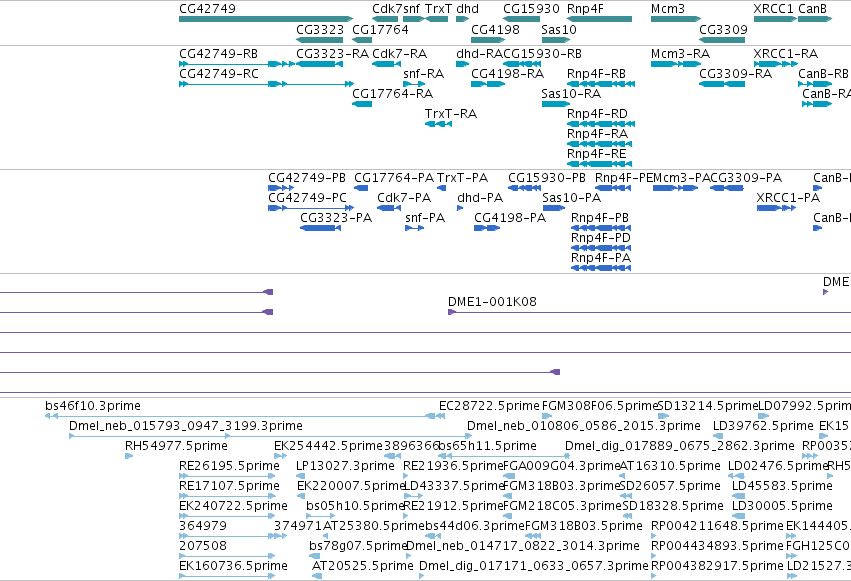Click the TrxT-RA transcript
The width and height of the screenshot is (851, 581).
pos(439,124)
